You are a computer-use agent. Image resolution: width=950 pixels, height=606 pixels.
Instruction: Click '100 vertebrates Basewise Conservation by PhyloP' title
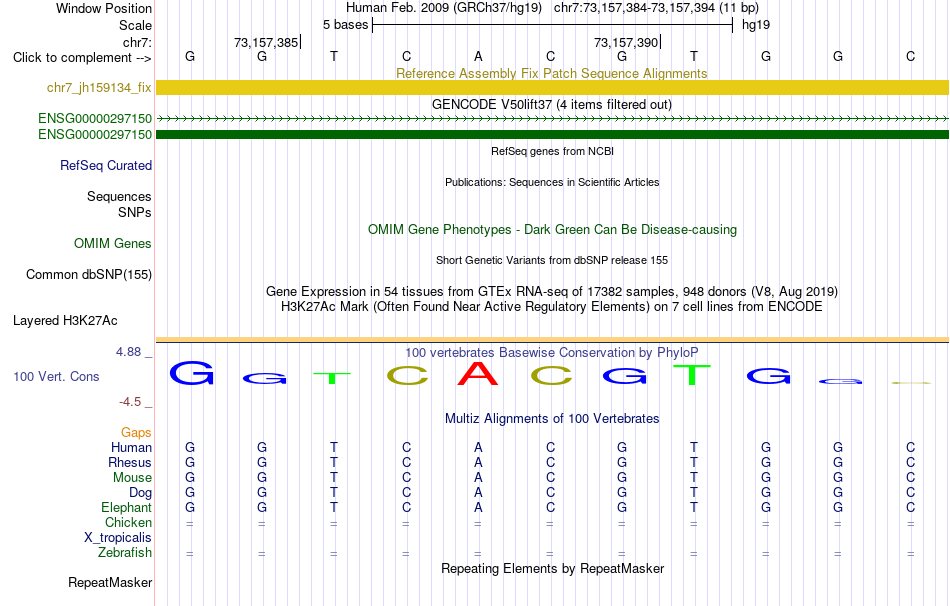coord(552,353)
